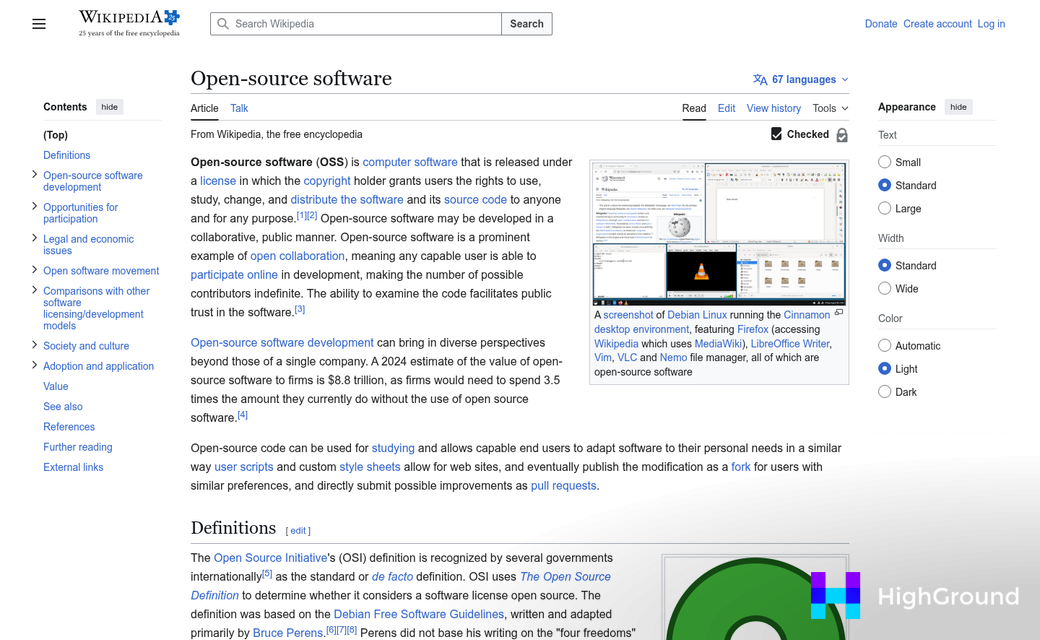This screenshot has height=640, width=1040.
Task: Switch to the Article tab
Action: [x=204, y=108]
